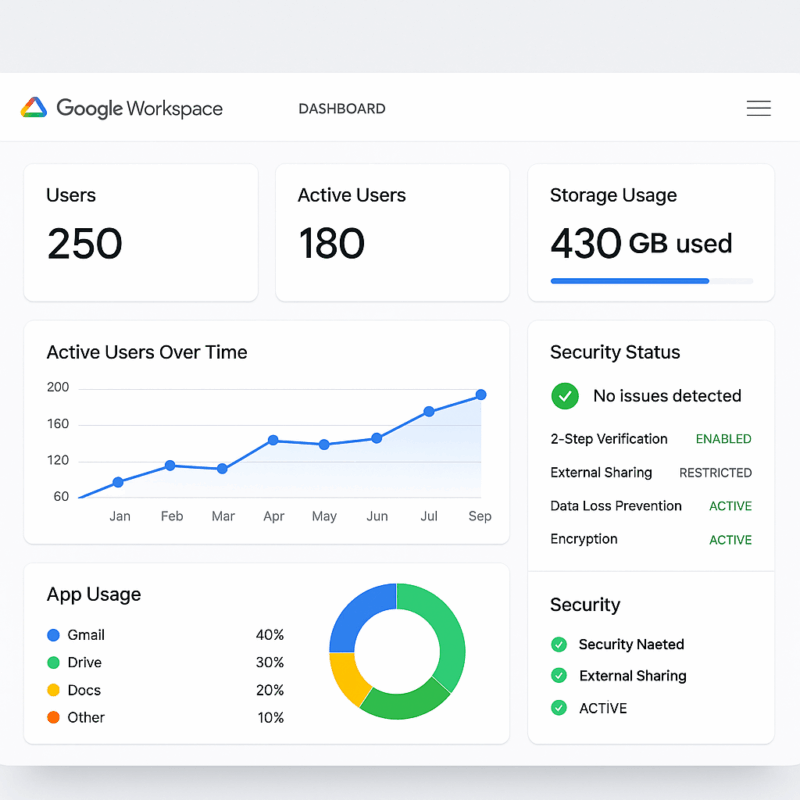Screen dimensions: 800x800
Task: Click the Sep data point on line chart
Action: pos(481,395)
